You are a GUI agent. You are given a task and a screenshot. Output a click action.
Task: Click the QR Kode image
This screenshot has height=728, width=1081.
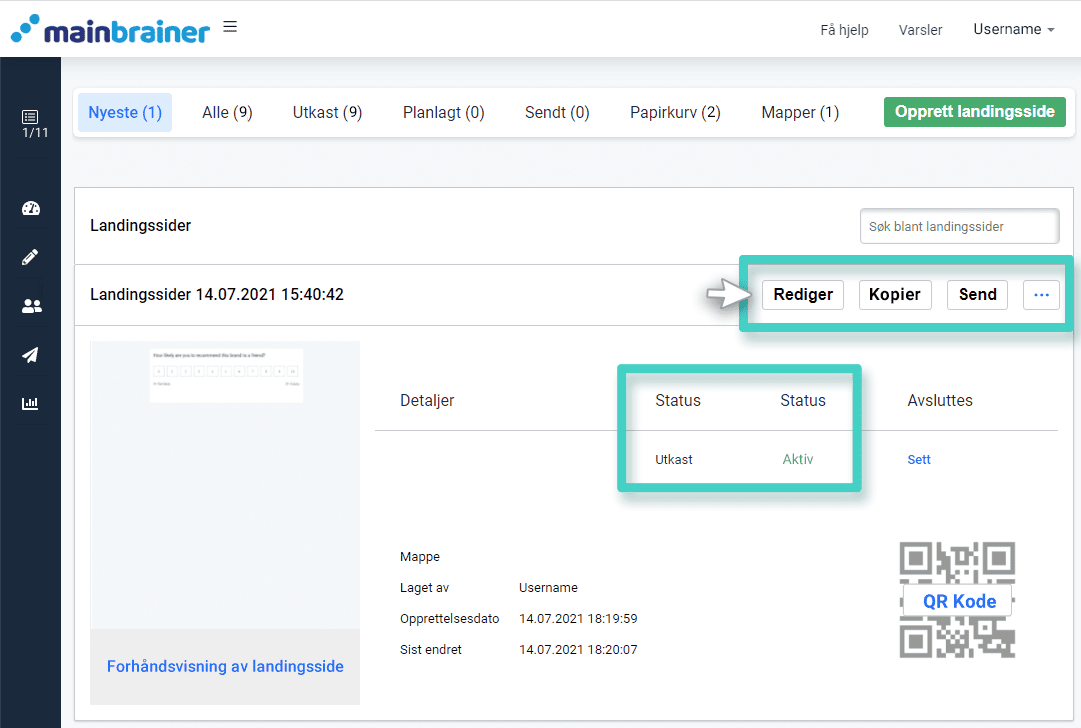[x=957, y=600]
